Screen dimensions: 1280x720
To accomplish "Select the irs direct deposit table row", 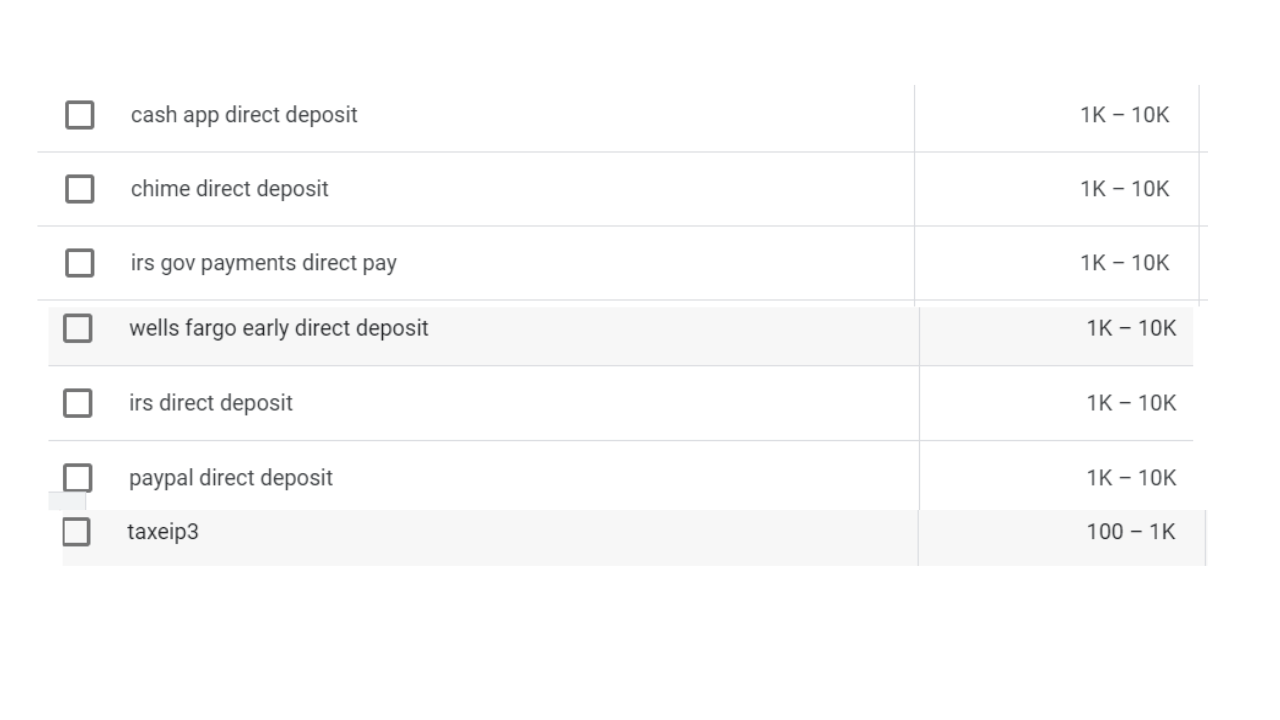I will [x=620, y=402].
